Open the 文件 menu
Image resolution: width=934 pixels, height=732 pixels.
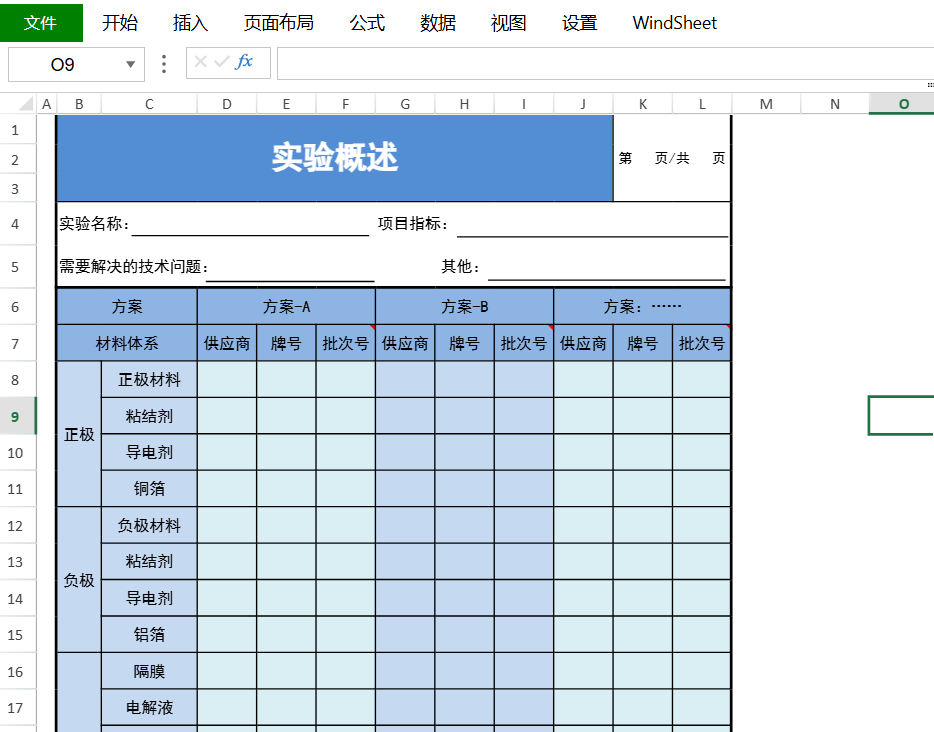41,23
